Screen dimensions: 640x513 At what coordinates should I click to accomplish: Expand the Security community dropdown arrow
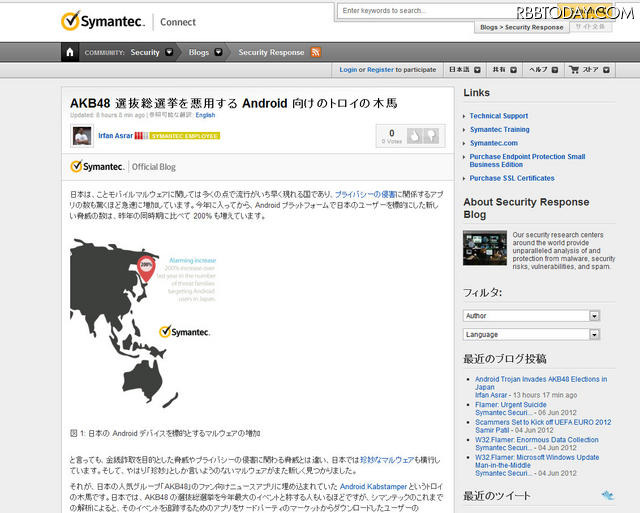pos(169,52)
